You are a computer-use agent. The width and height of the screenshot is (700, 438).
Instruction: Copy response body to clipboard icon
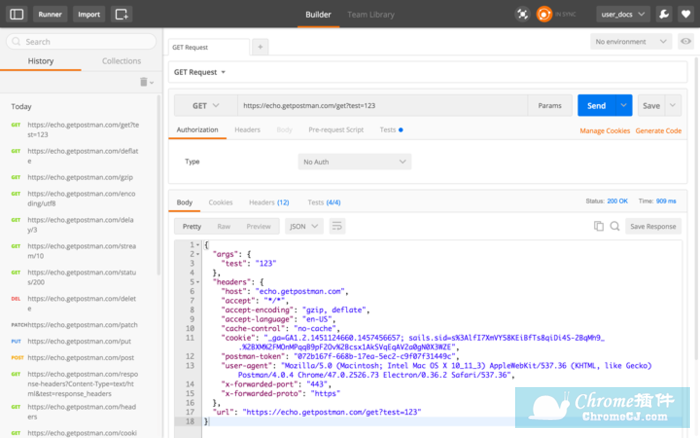(599, 226)
